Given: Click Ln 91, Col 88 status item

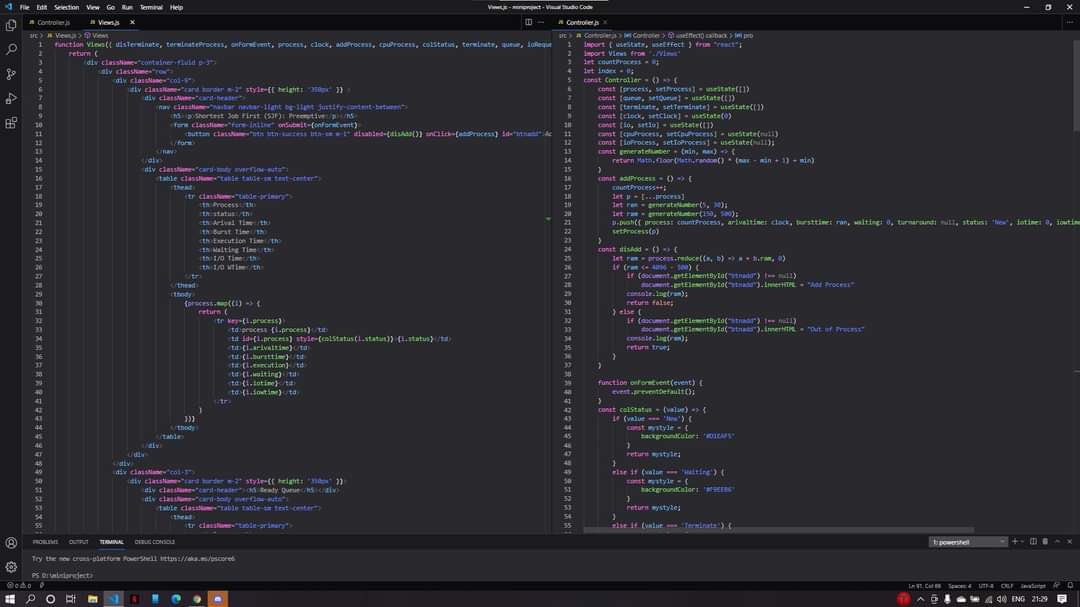Looking at the screenshot, I should click(925, 586).
